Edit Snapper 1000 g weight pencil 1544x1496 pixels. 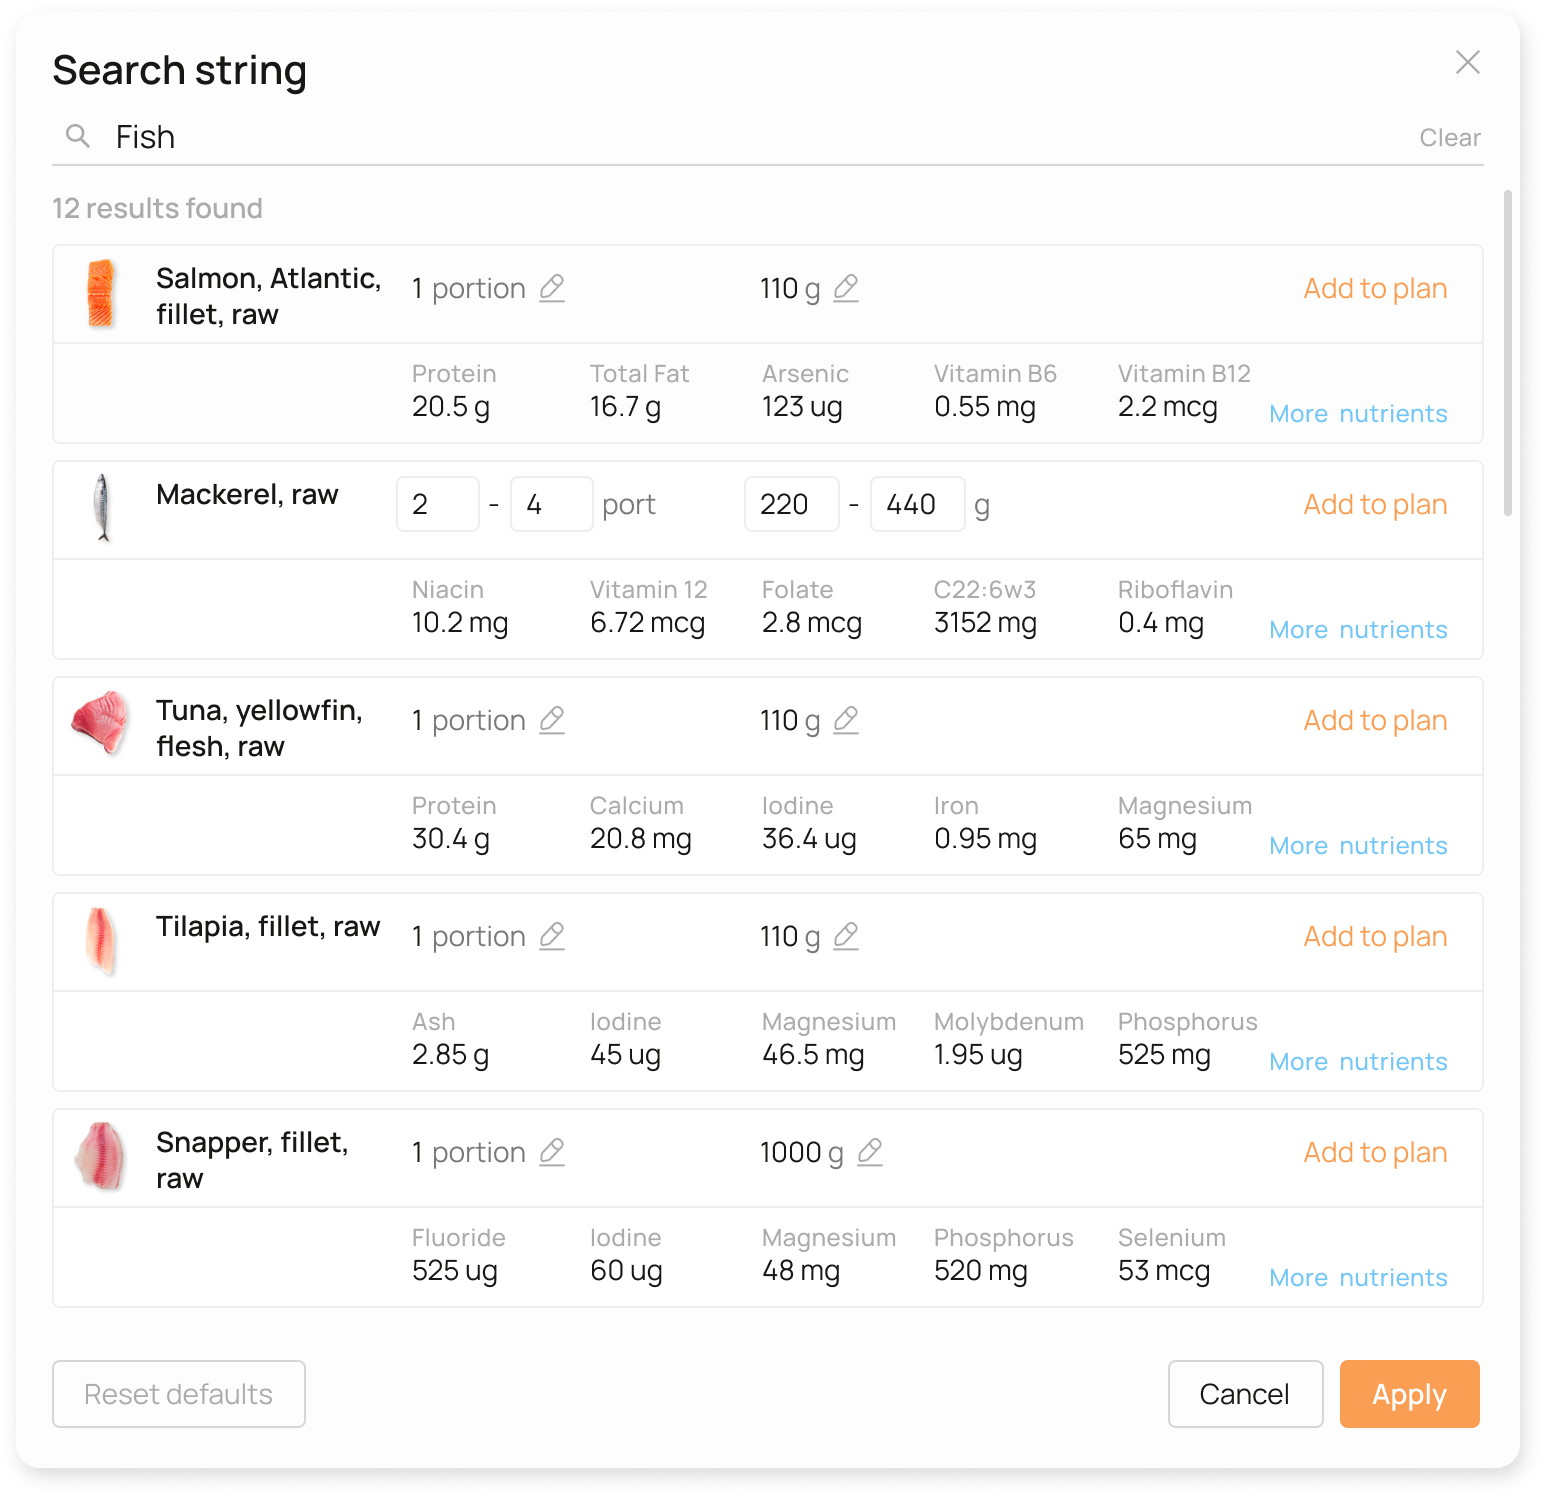[870, 1152]
